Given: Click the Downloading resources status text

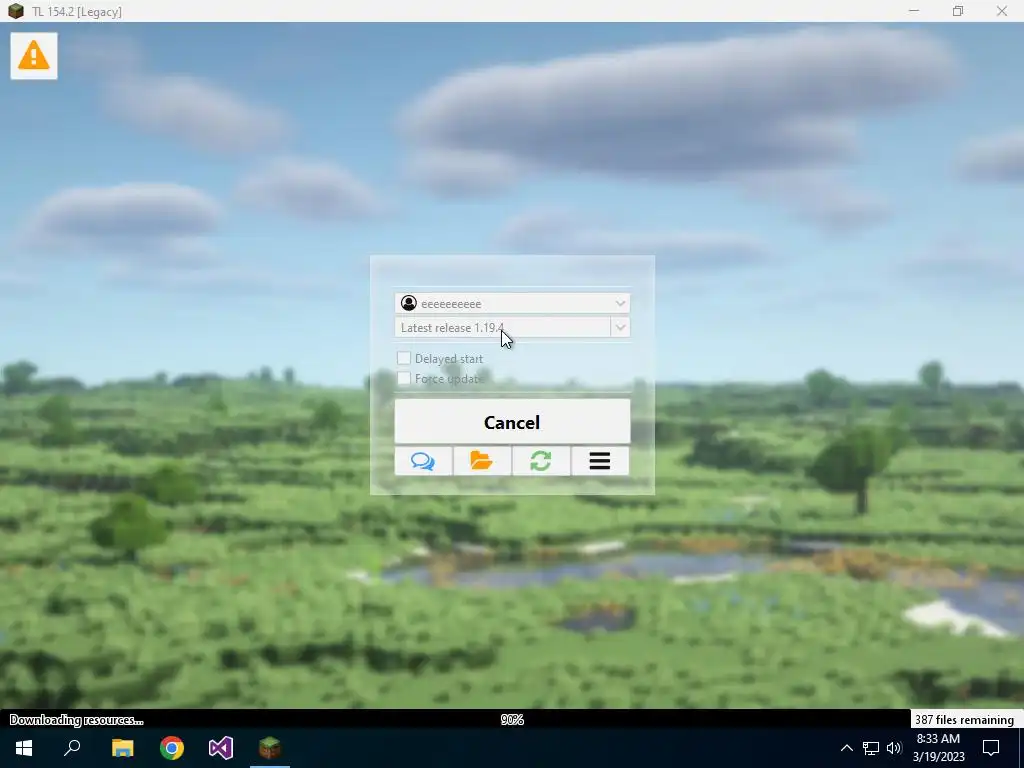Looking at the screenshot, I should pos(76,720).
